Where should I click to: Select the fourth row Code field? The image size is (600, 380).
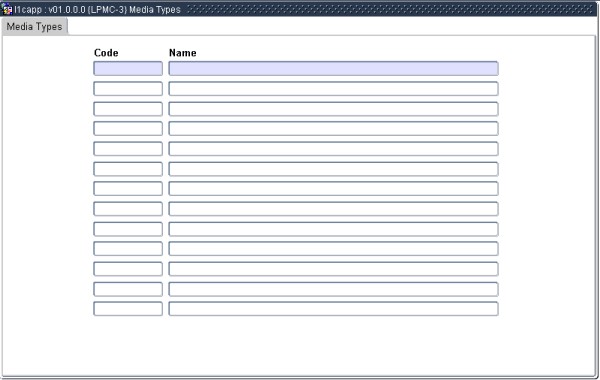pyautogui.click(x=128, y=129)
